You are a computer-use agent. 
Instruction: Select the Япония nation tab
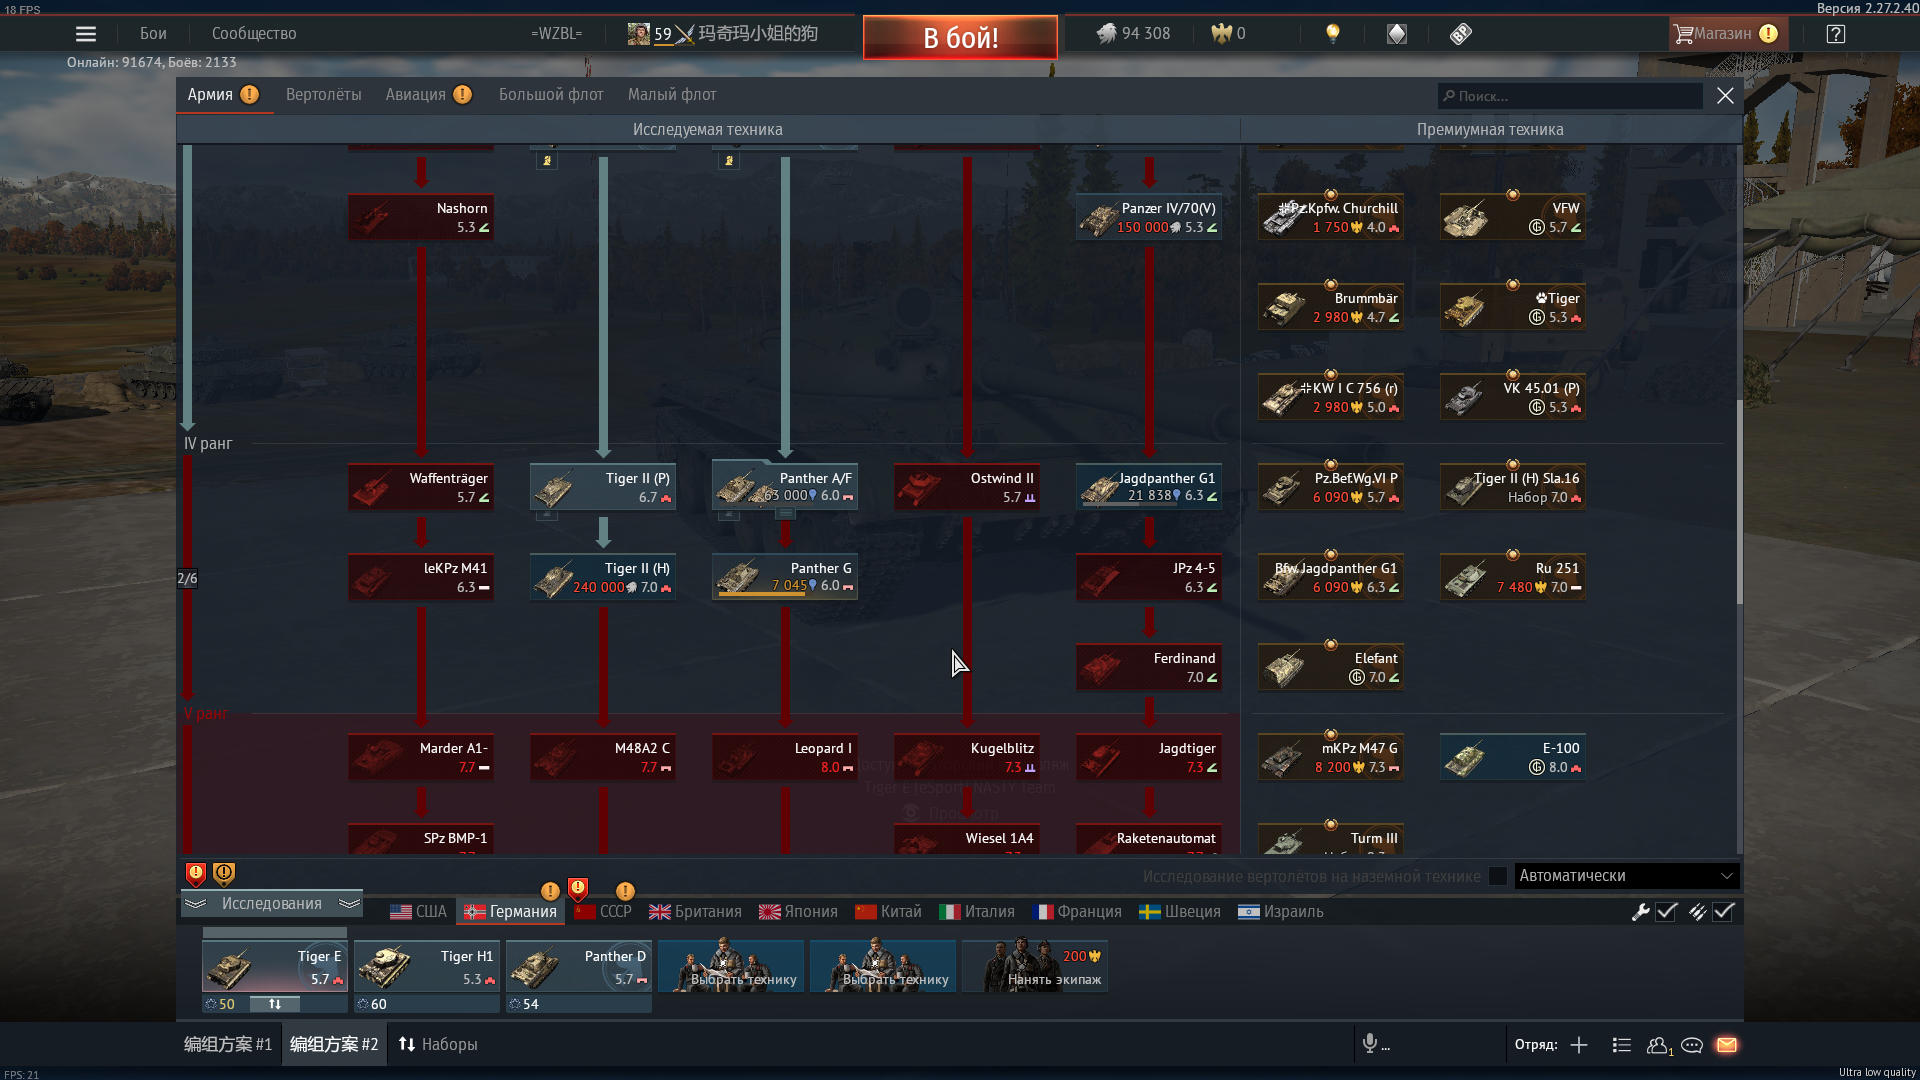798,912
